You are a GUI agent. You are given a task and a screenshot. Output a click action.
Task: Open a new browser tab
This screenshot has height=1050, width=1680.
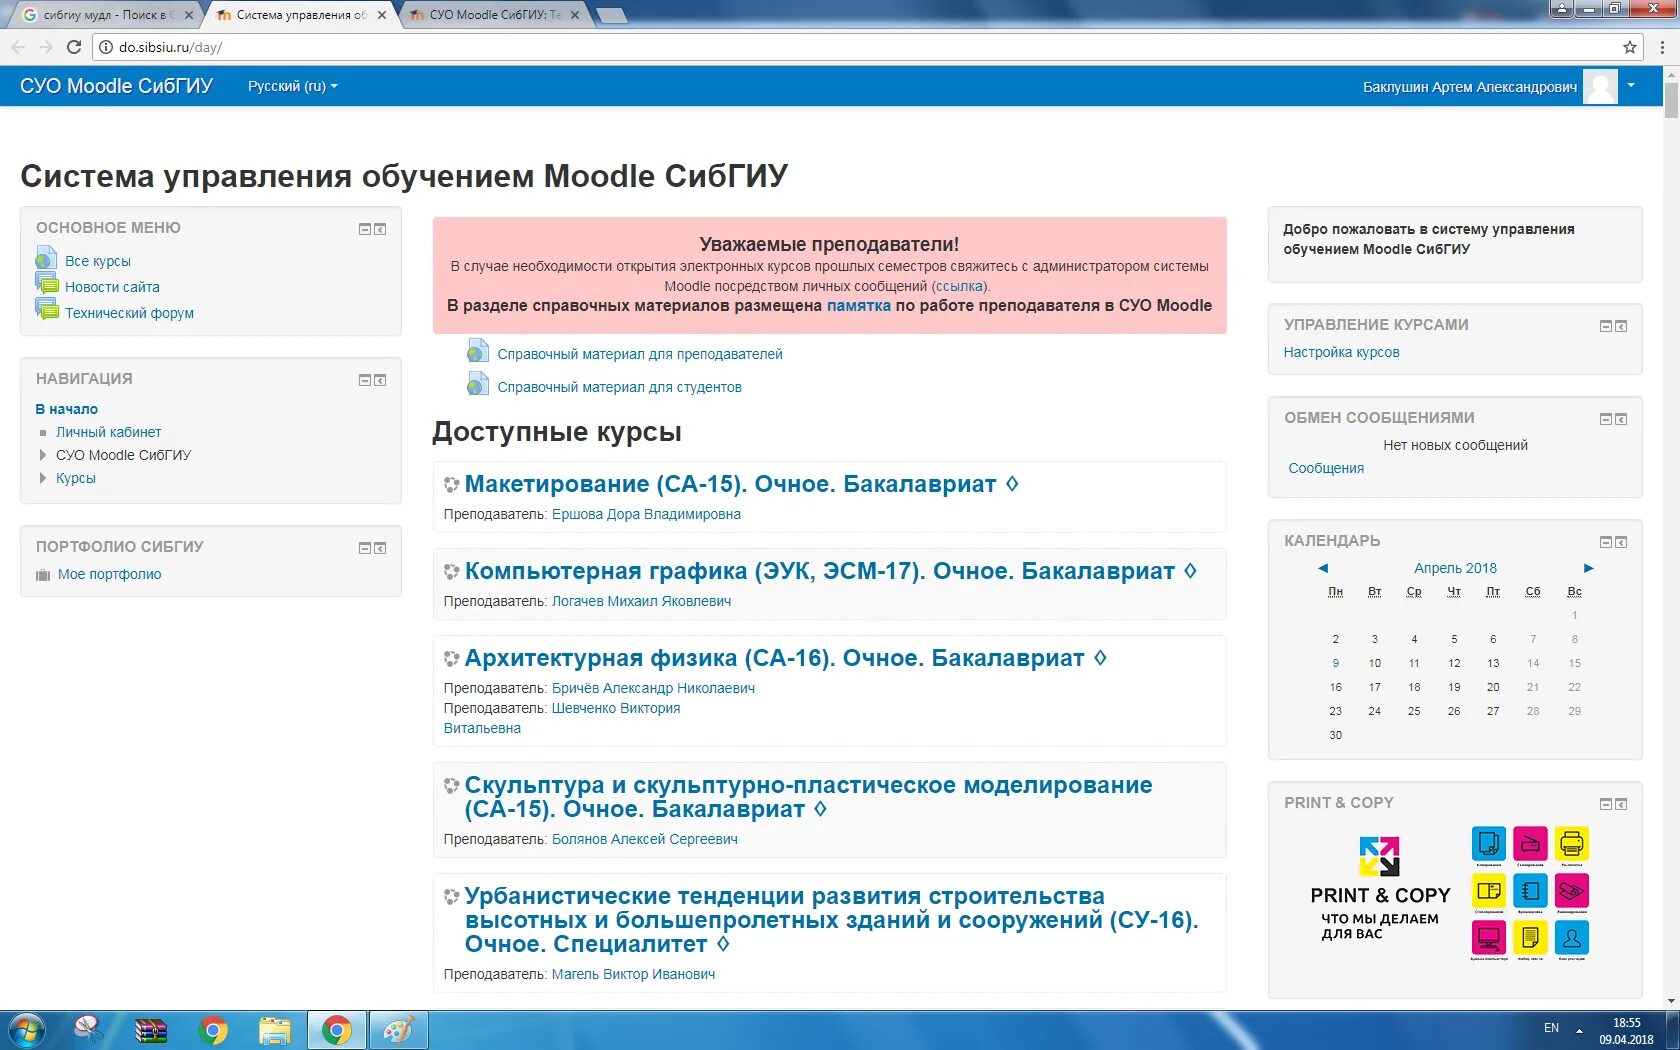610,15
